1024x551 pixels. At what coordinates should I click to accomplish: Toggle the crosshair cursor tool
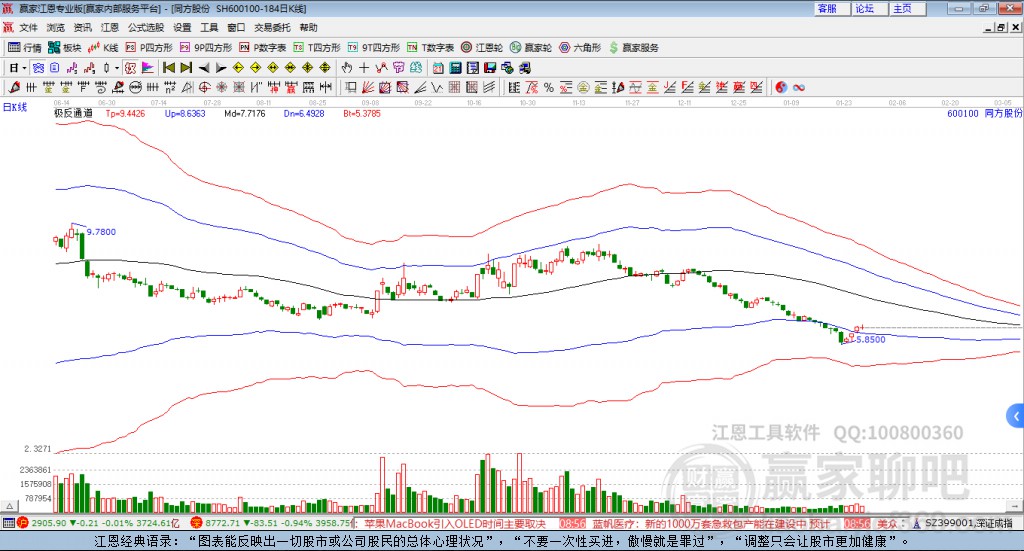click(x=364, y=68)
